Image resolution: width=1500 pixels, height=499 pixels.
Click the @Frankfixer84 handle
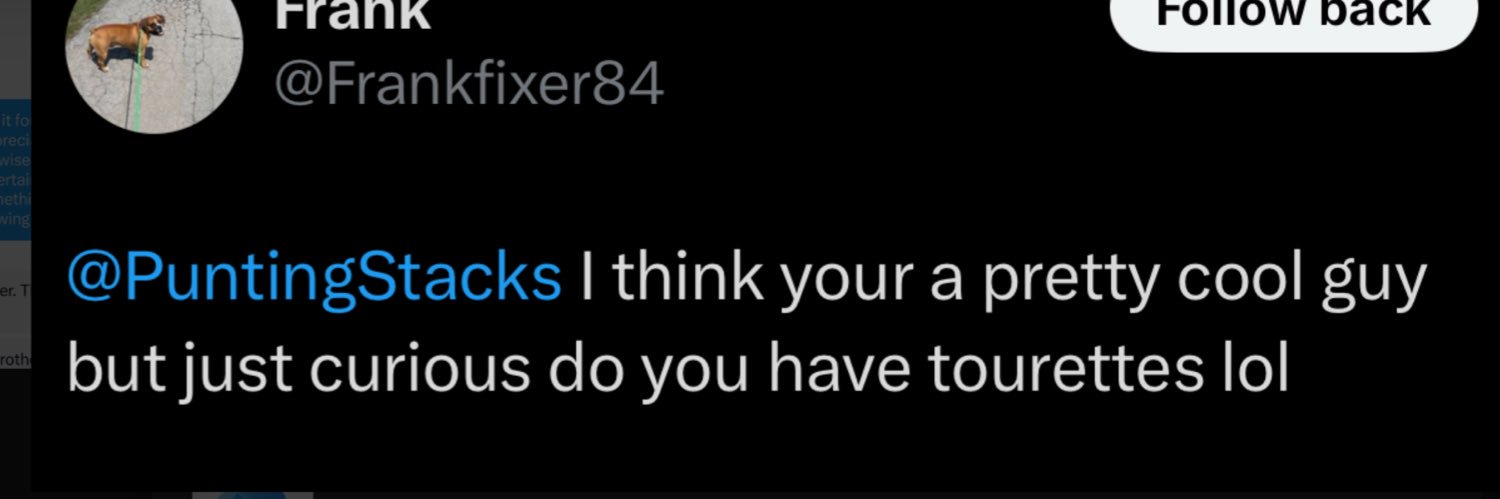pos(469,86)
